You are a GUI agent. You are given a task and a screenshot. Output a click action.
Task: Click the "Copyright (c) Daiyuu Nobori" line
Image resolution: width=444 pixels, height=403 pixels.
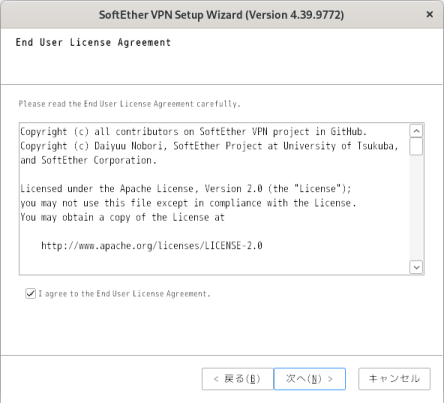pyautogui.click(x=209, y=146)
